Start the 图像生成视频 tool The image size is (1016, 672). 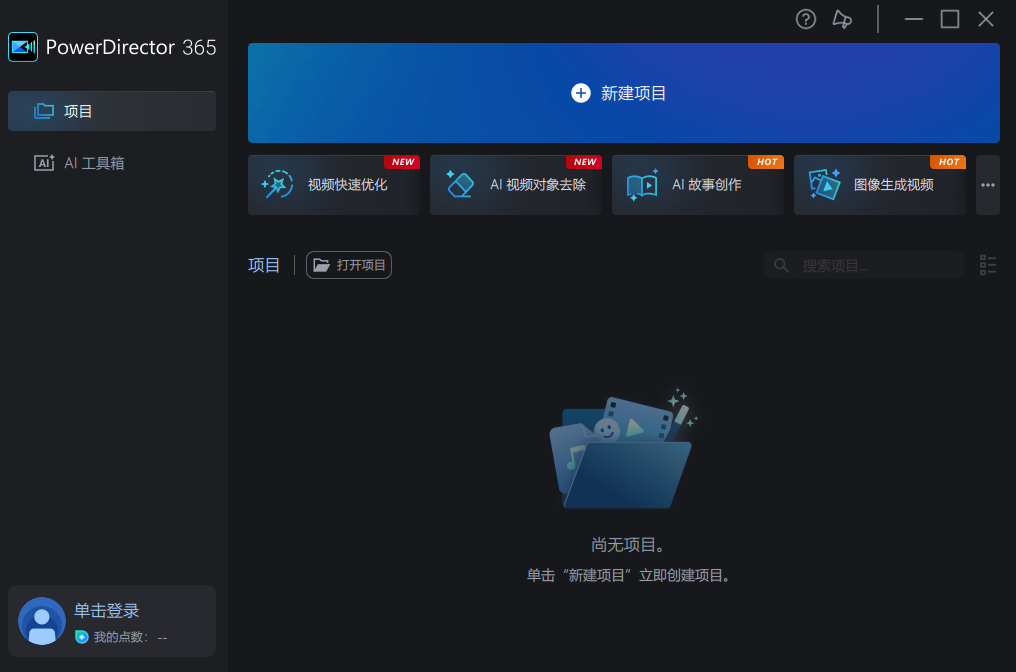[x=880, y=185]
